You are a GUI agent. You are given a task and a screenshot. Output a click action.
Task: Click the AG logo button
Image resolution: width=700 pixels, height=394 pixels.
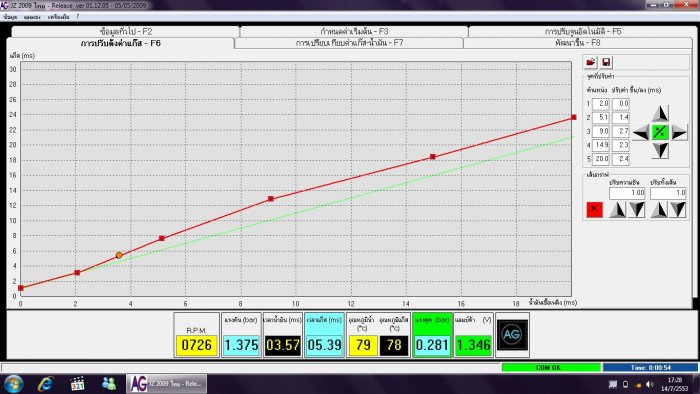[x=512, y=335]
